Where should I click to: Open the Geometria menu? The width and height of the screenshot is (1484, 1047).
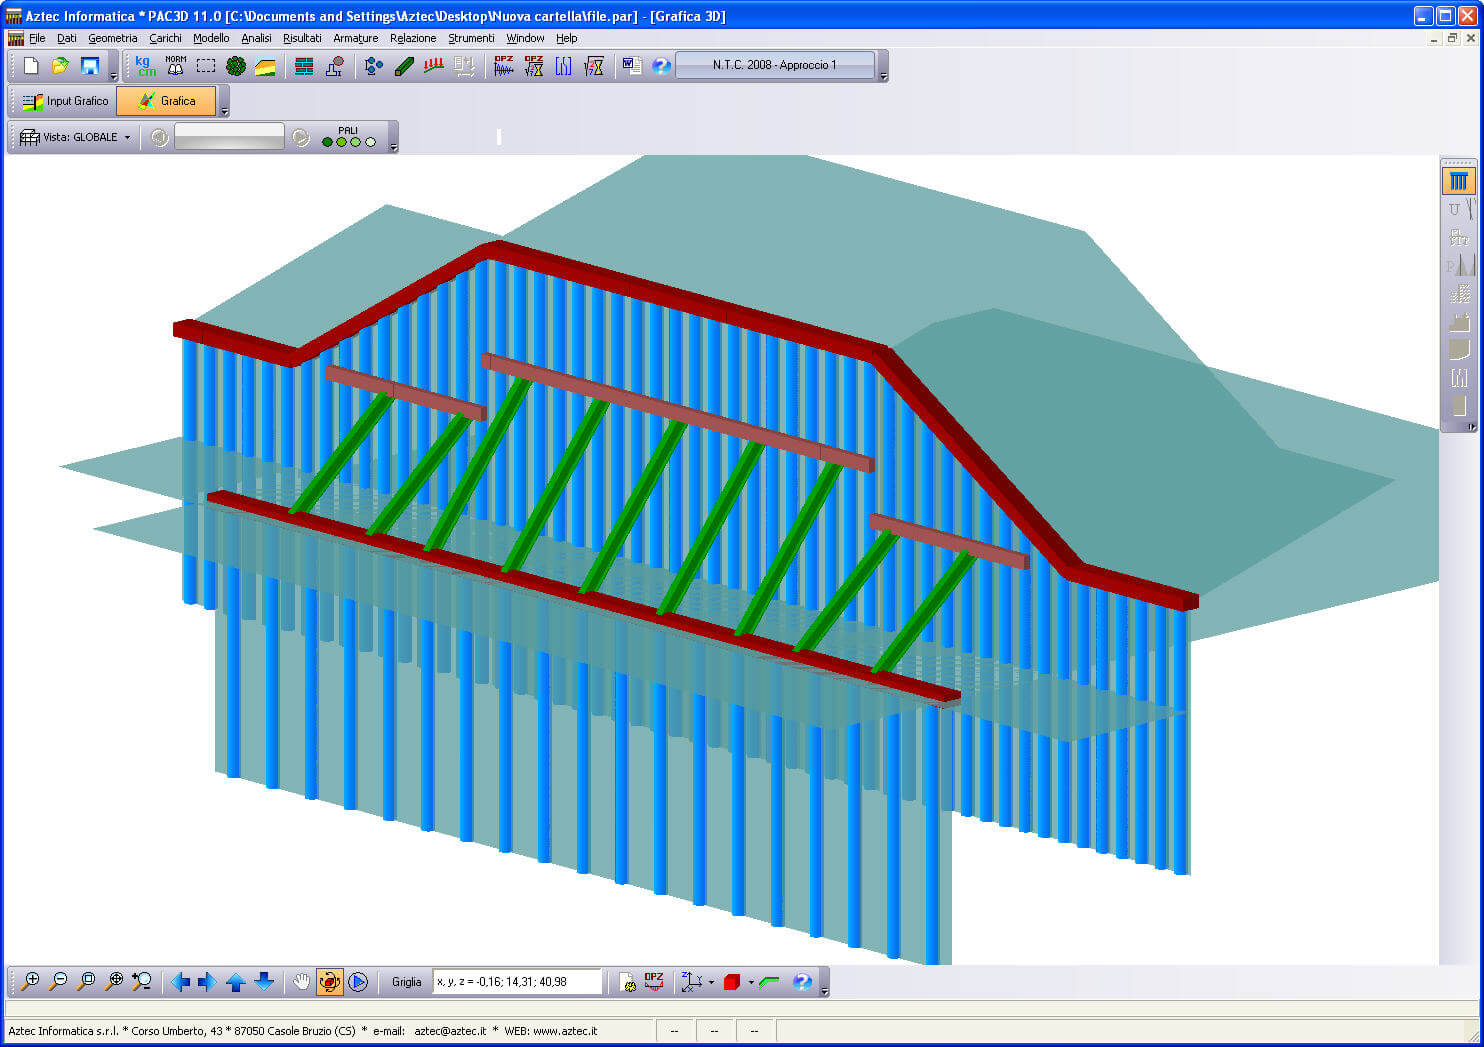pos(112,38)
